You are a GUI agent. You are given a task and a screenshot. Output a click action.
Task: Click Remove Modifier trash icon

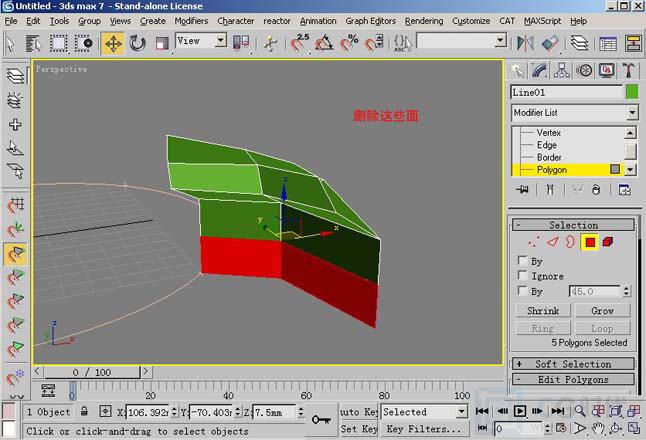coord(596,190)
